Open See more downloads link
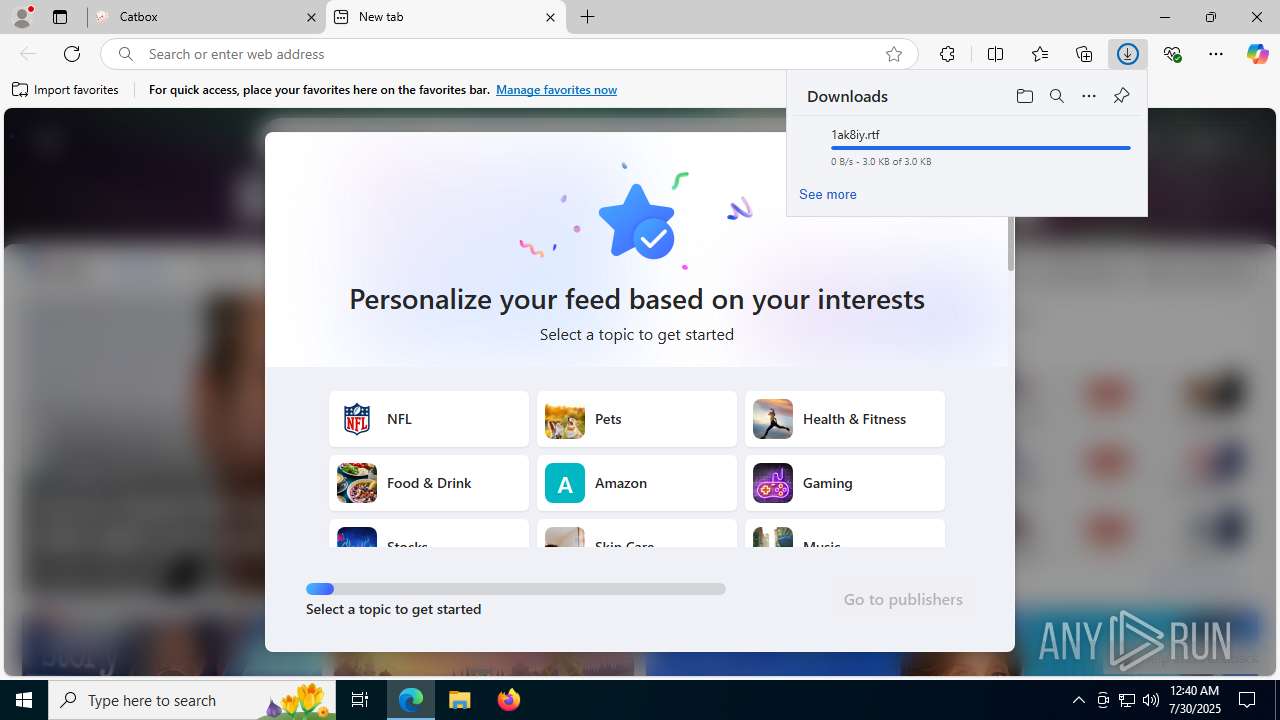Viewport: 1280px width, 720px height. click(828, 194)
